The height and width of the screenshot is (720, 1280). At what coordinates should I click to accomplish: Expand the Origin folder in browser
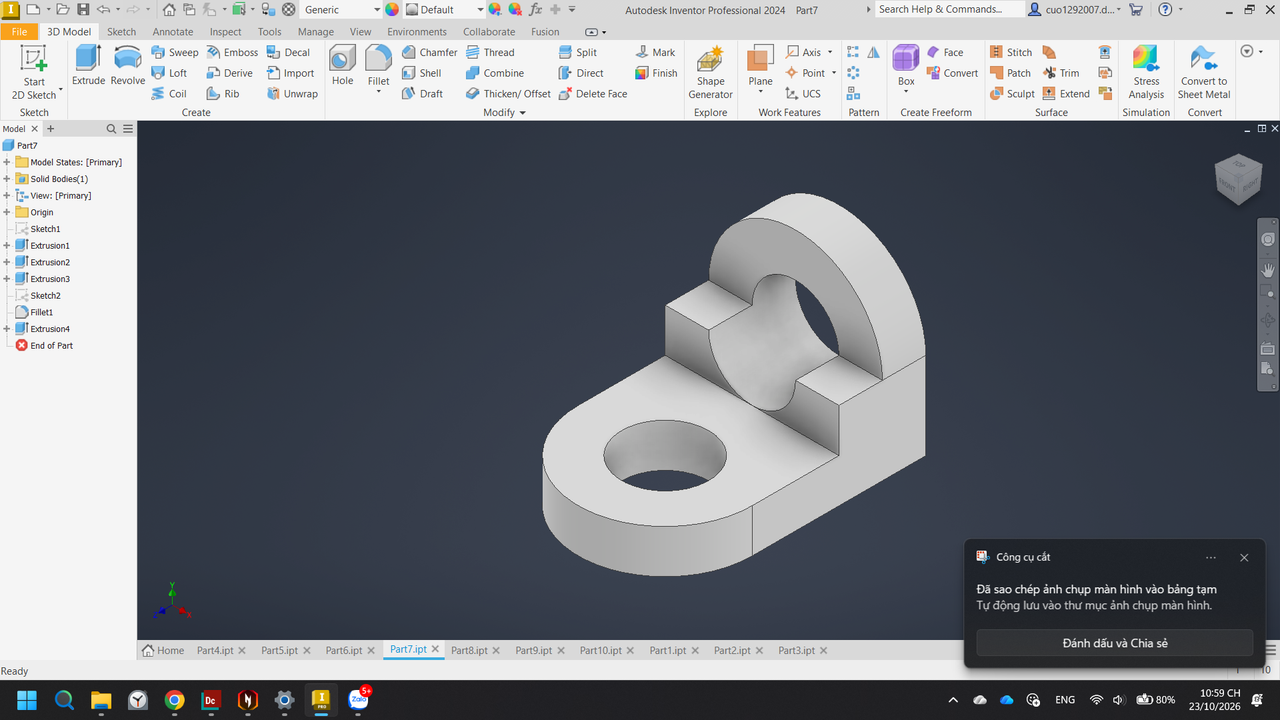(7, 212)
